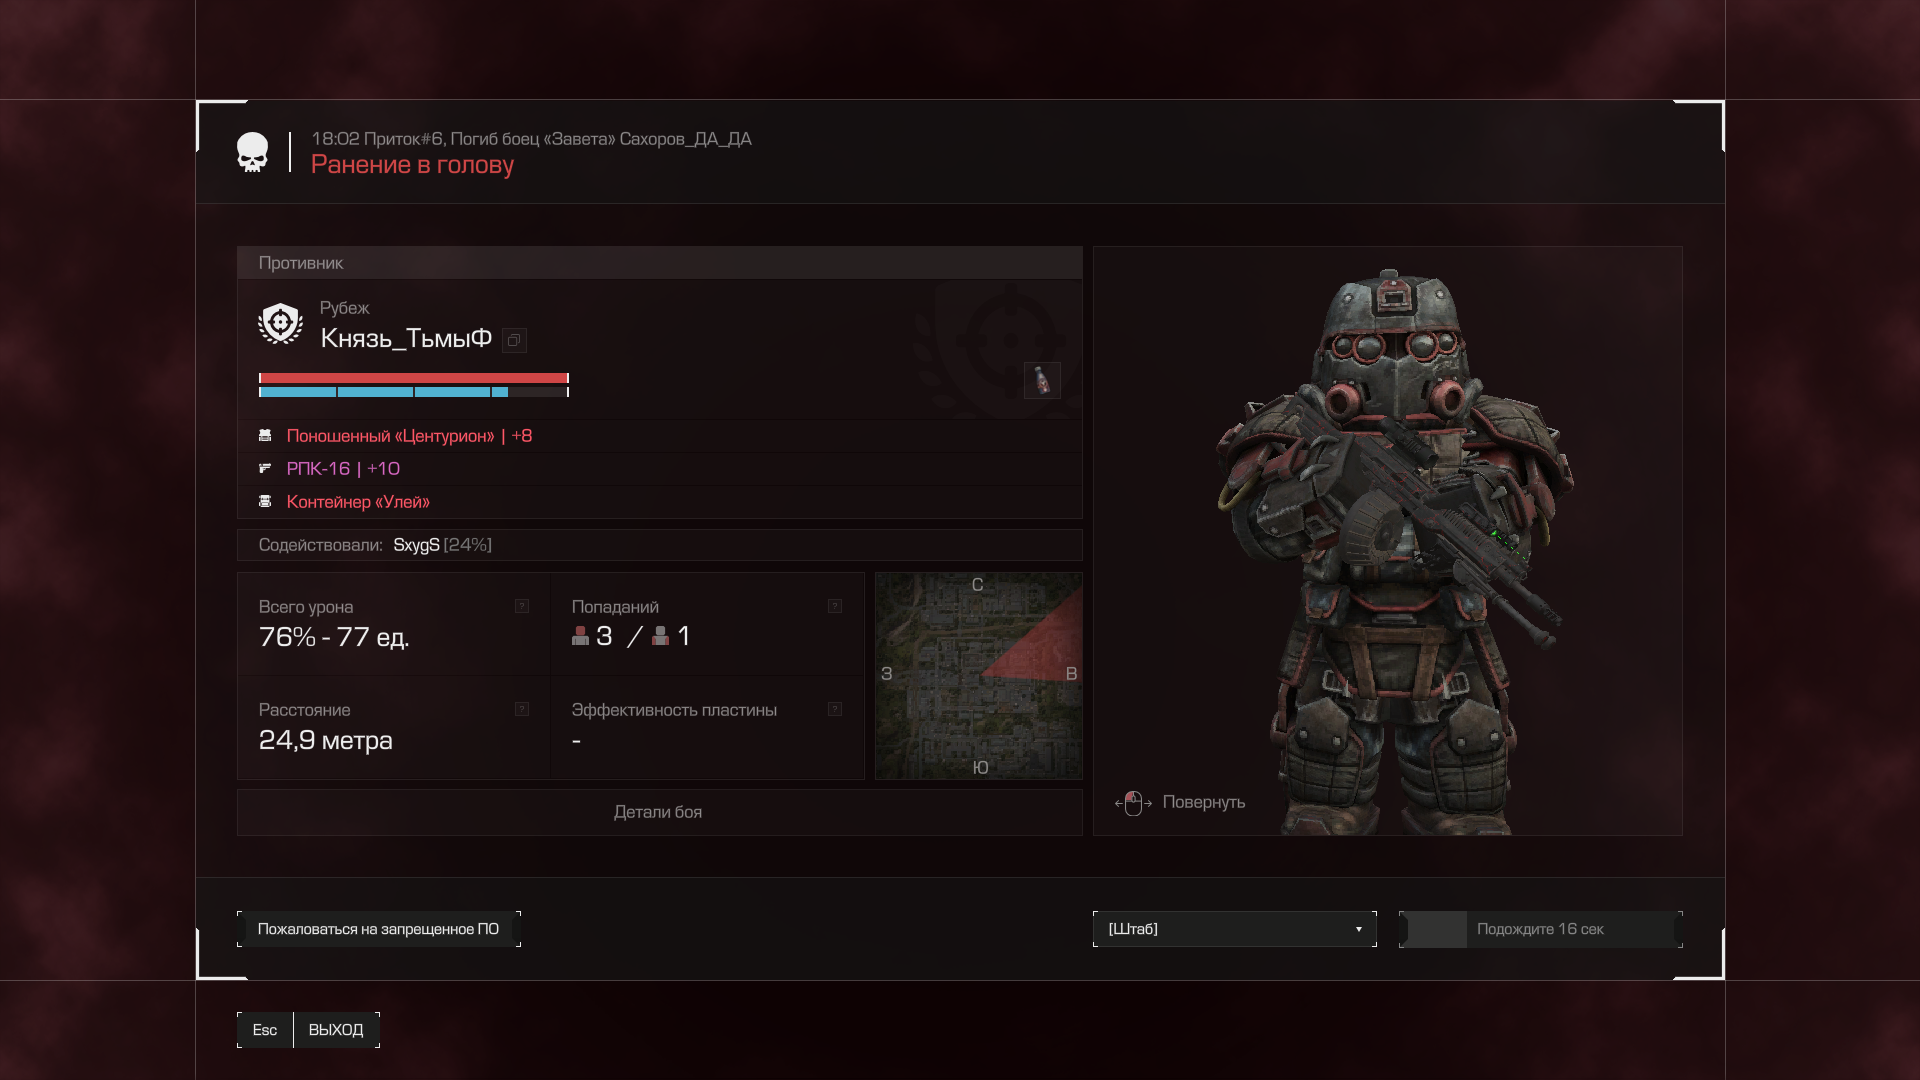Open the help icon for Попаданий

point(835,606)
